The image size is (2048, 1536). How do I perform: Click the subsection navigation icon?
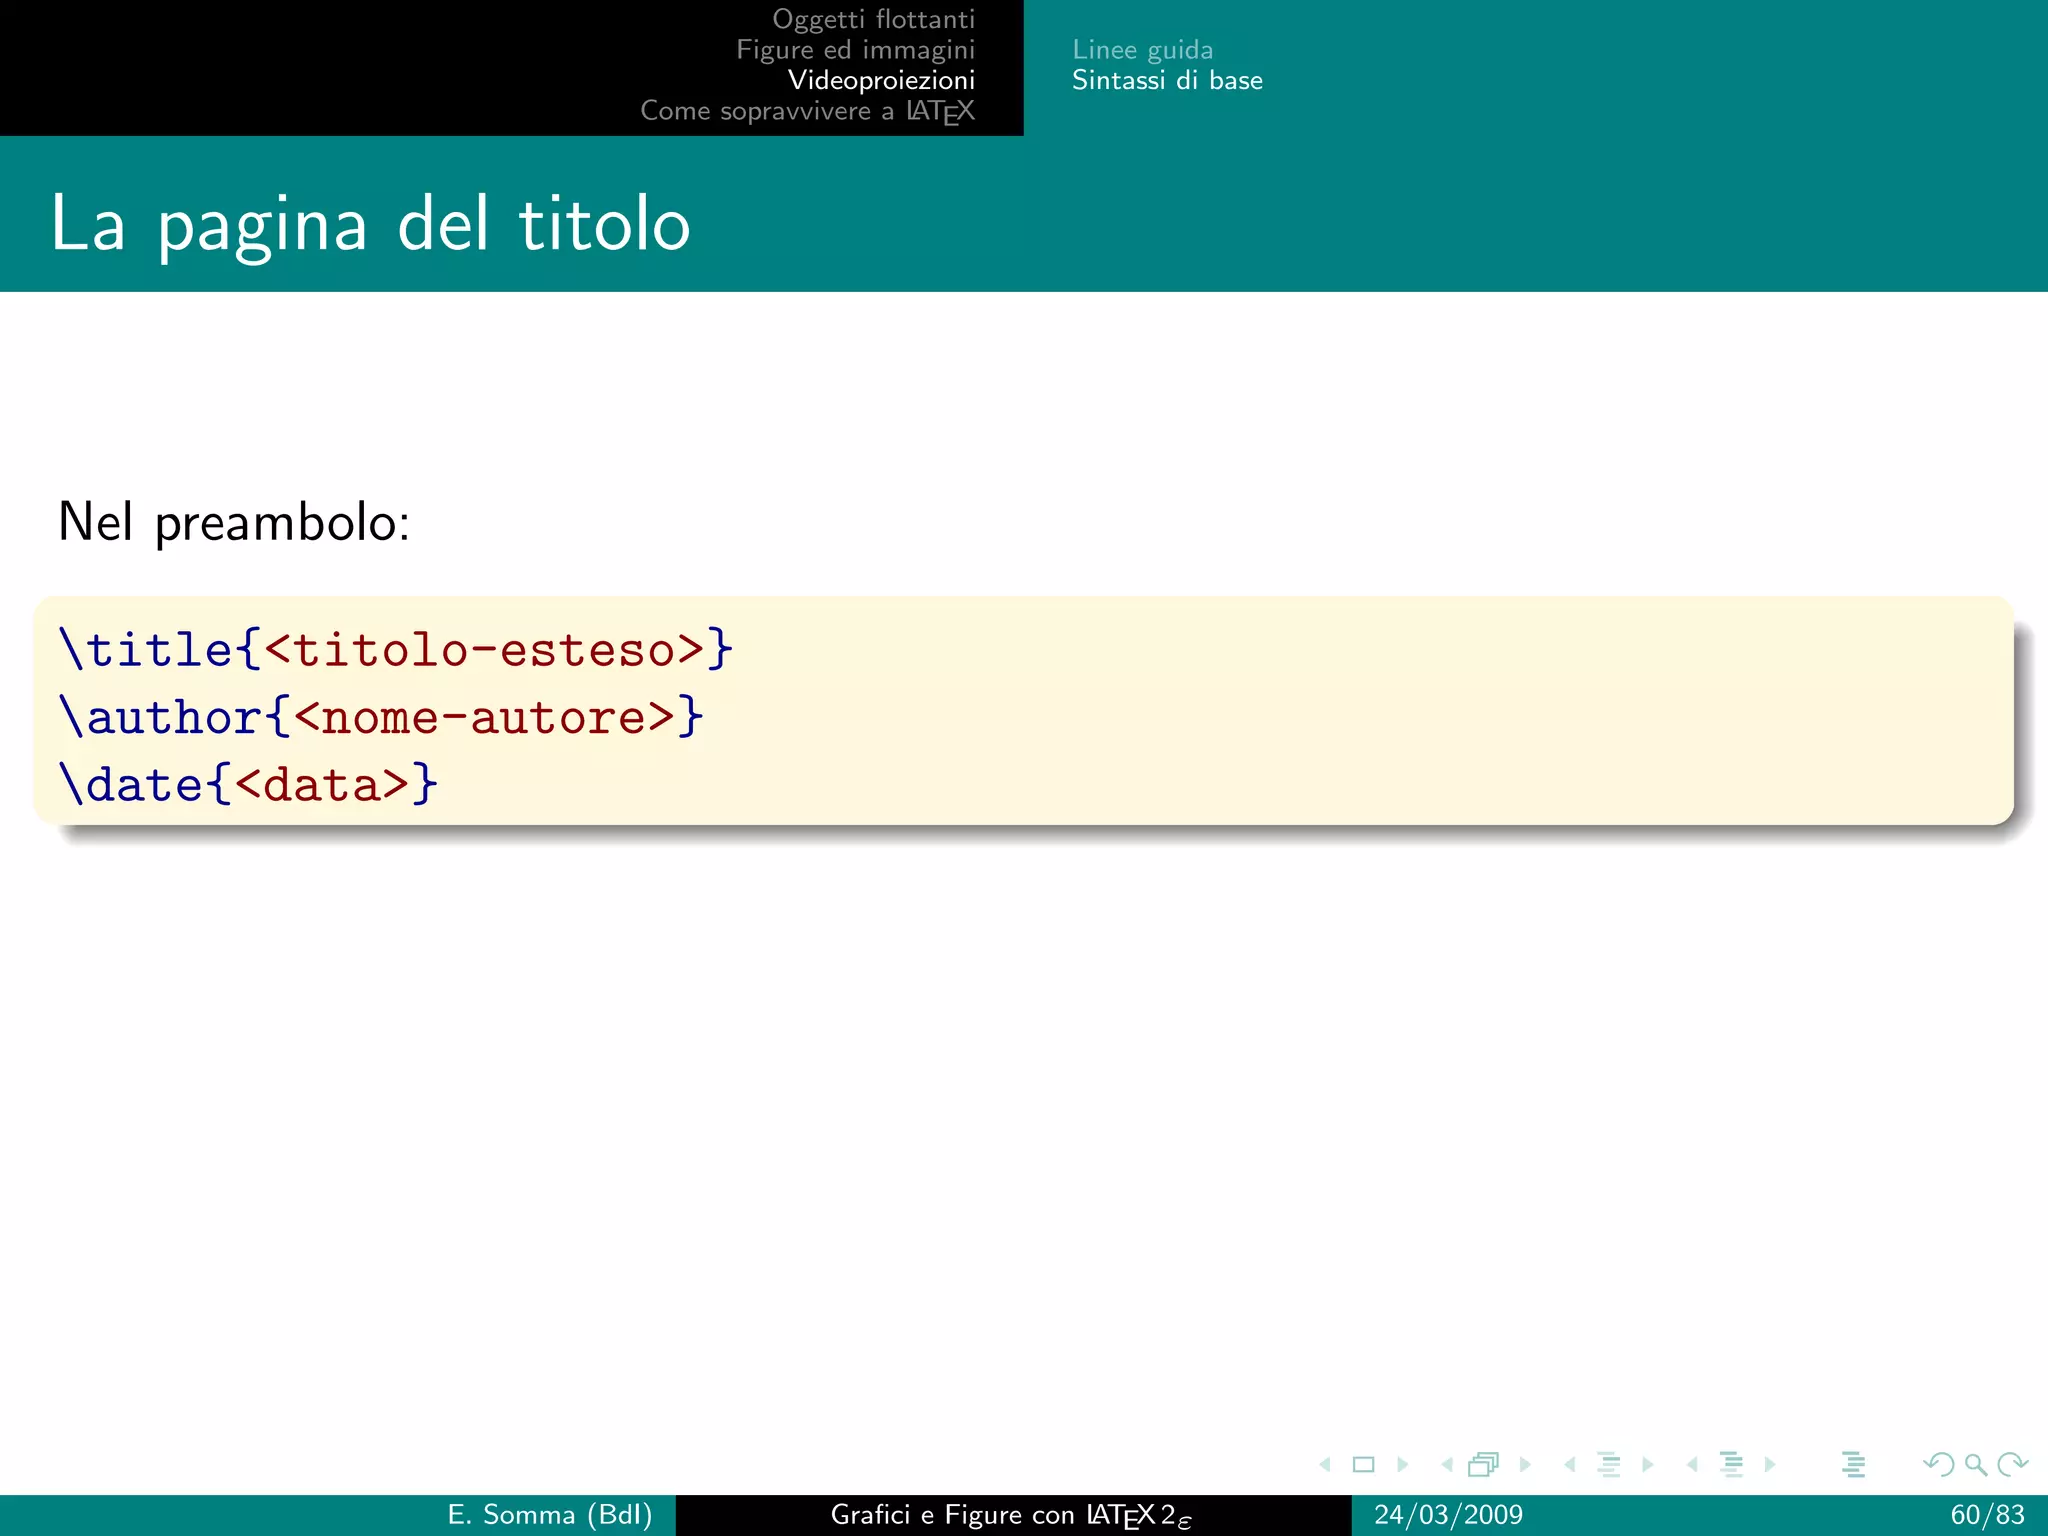pos(1609,1465)
